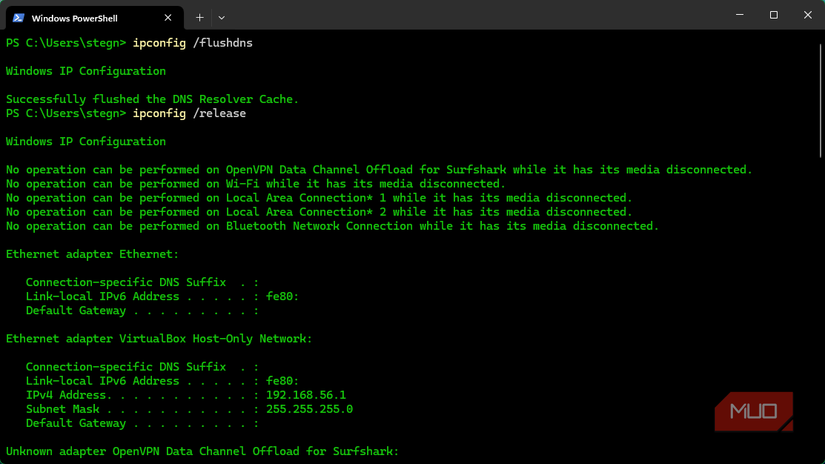Viewport: 825px width, 464px height.
Task: Click the MUO logo watermark
Action: (754, 411)
